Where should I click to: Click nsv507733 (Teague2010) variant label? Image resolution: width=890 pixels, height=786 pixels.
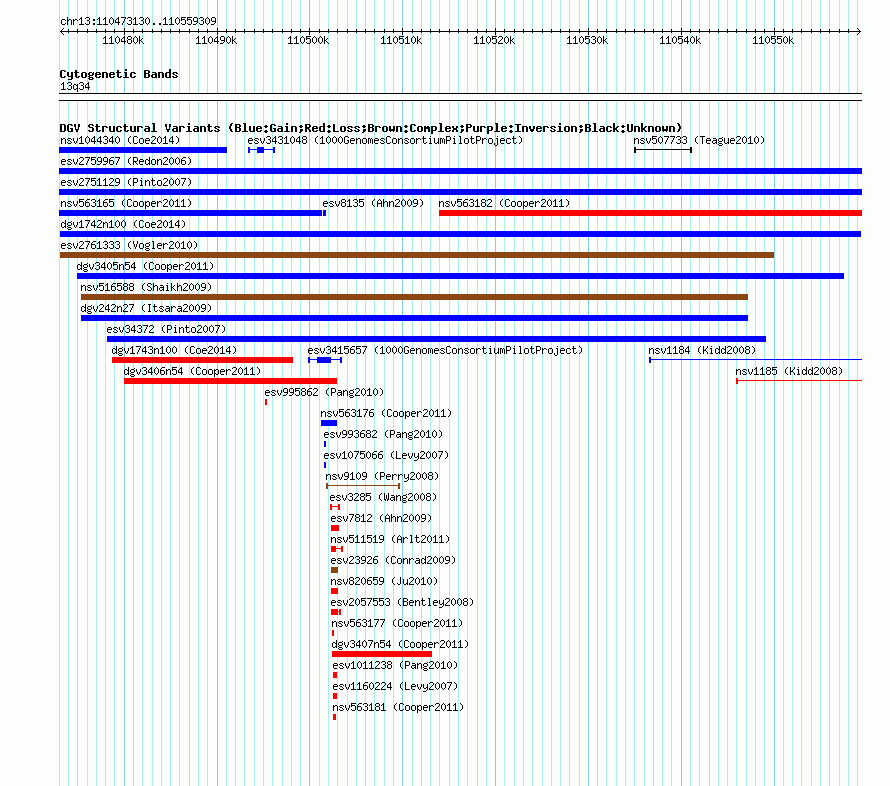pos(699,140)
